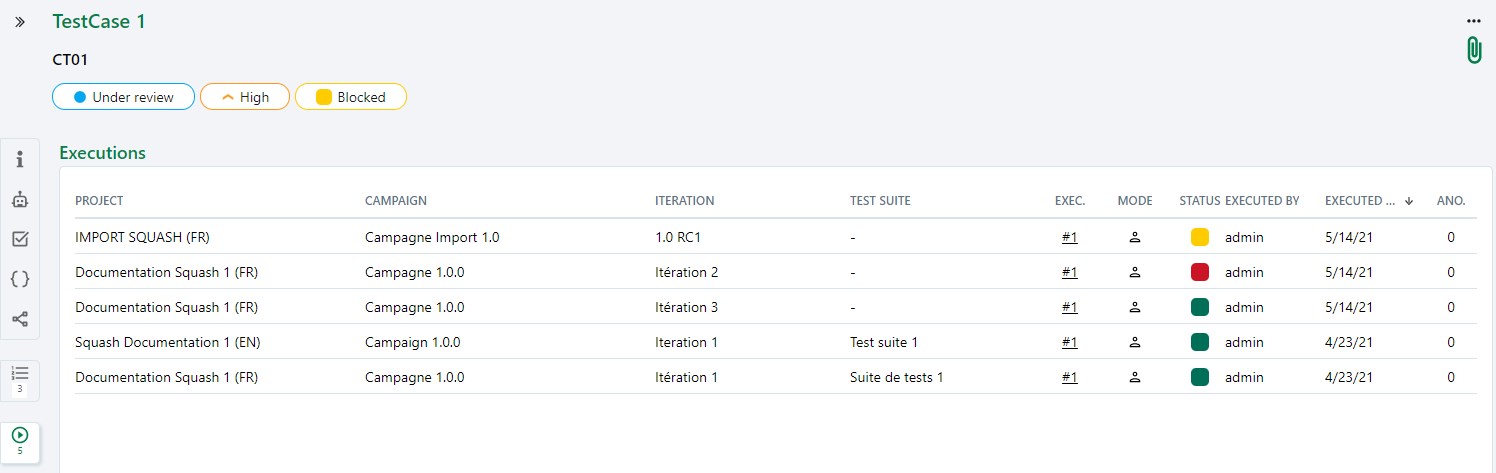Screen dimensions: 1496x473
Task: Open execution #1 link for Itération 2
Action: 1069,272
